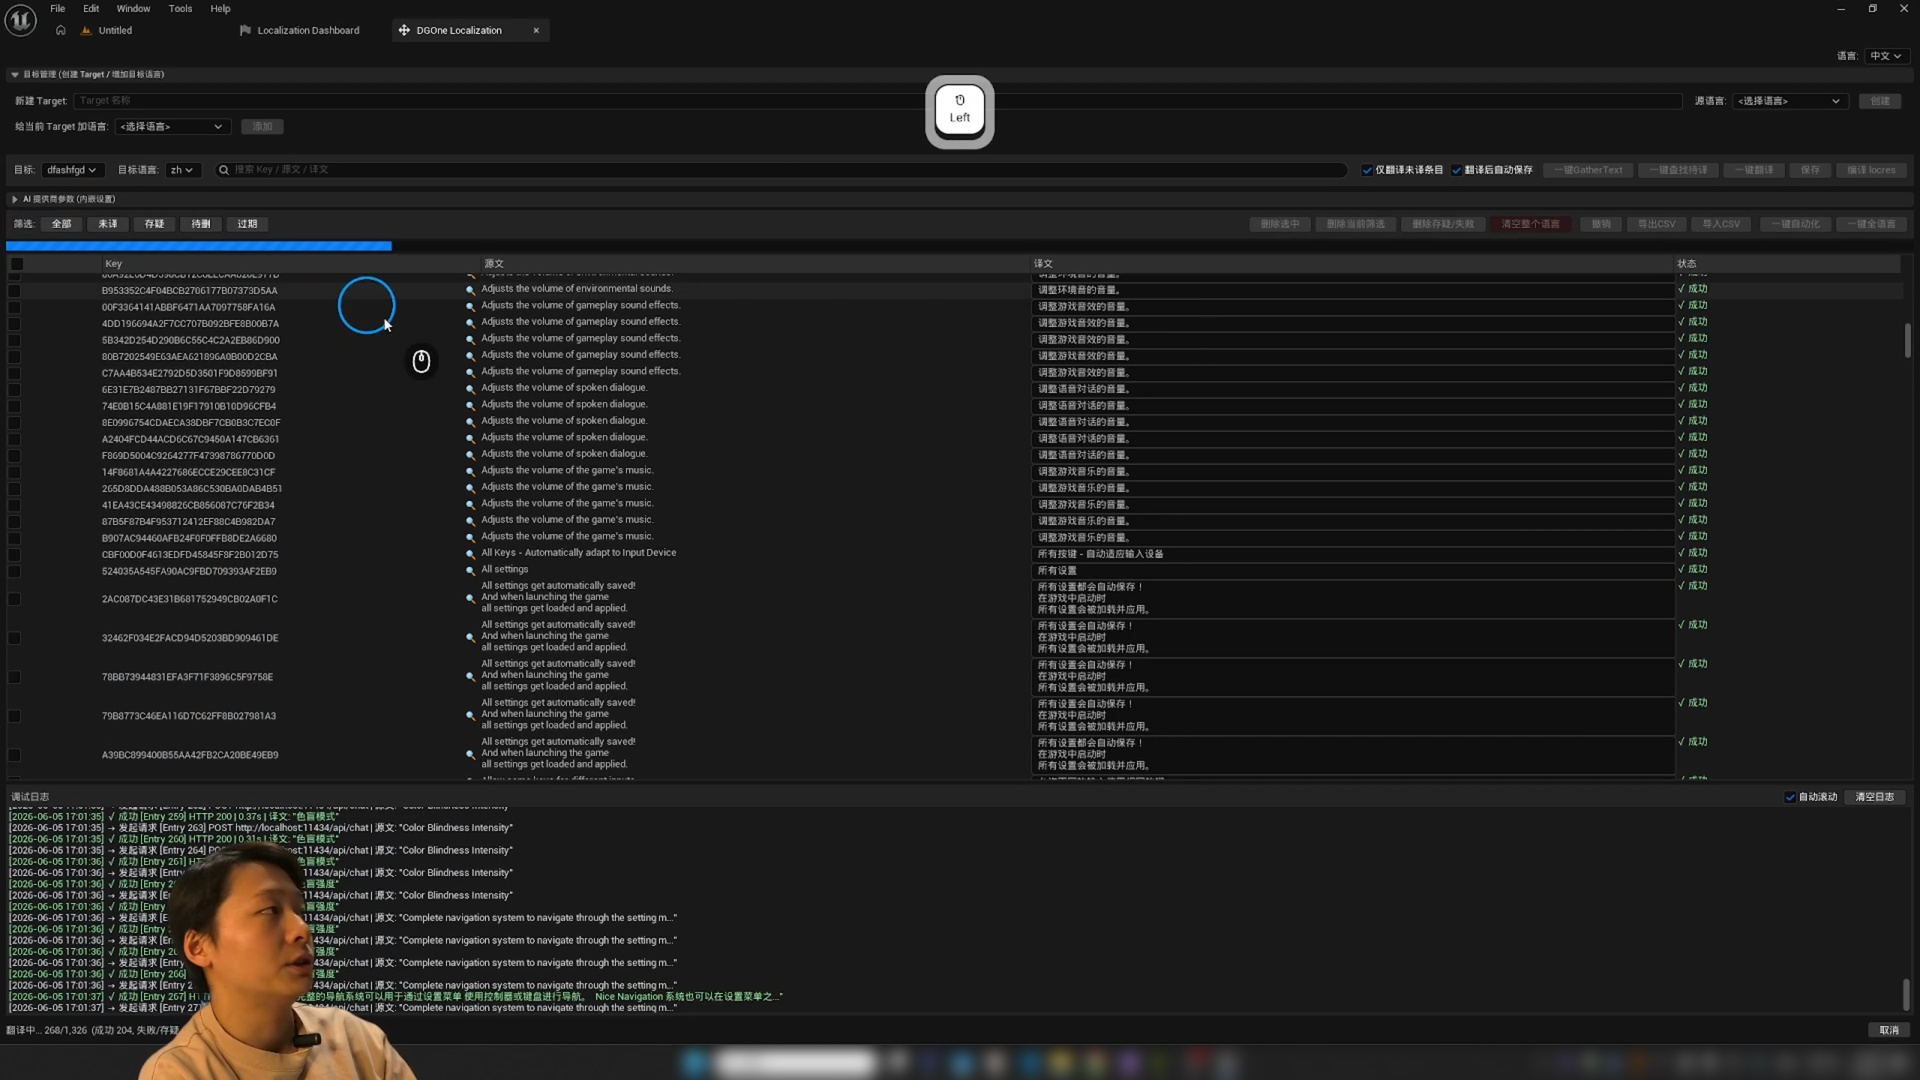
Task: Click magnifier icon for row C7AA4B534E2792D5D3501F9D8599BF91
Action: pos(470,373)
